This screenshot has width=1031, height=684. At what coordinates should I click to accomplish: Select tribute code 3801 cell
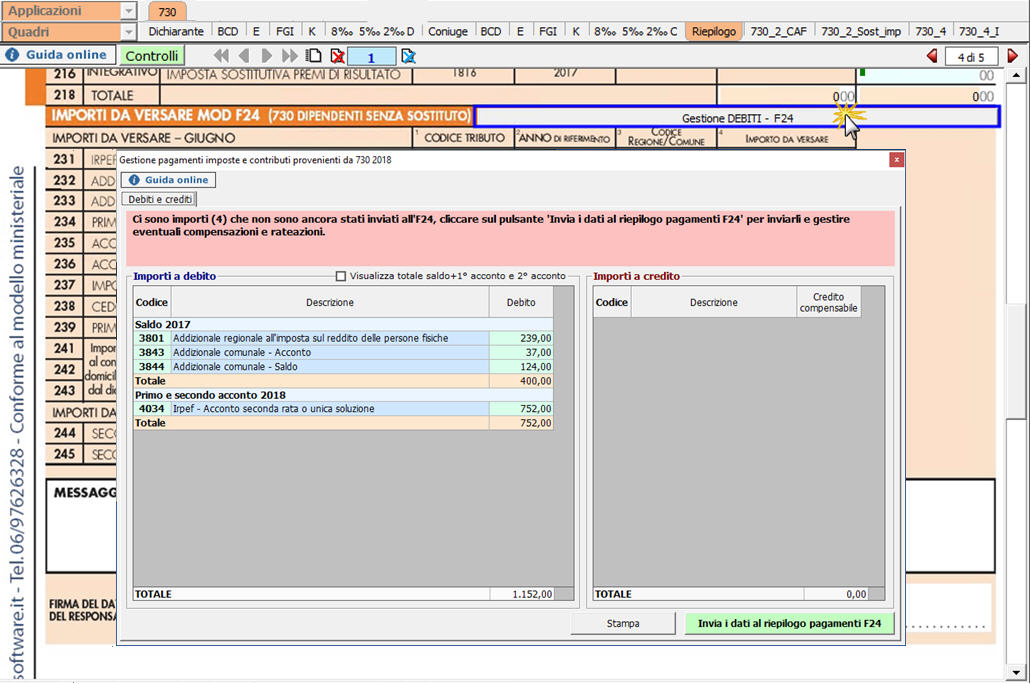151,338
